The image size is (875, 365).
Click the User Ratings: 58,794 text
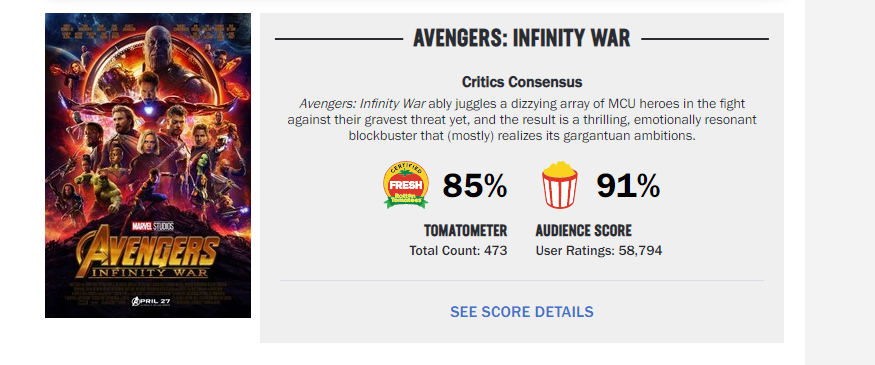[x=599, y=251]
